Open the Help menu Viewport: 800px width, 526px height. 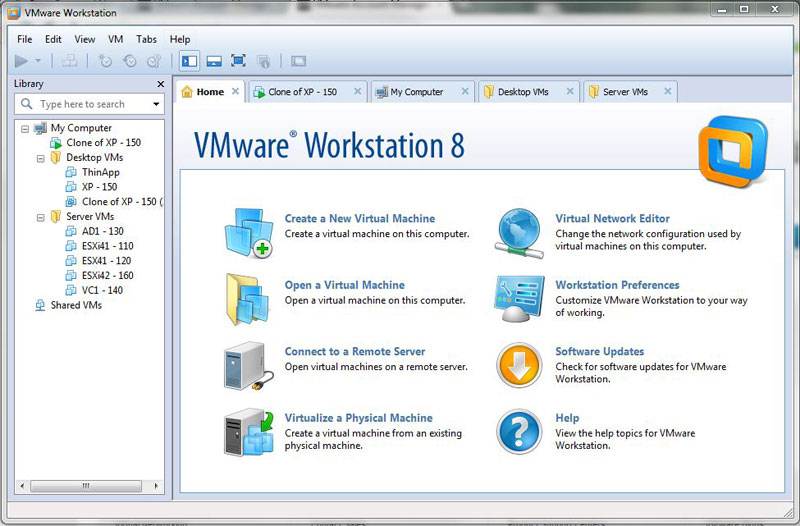pos(180,39)
